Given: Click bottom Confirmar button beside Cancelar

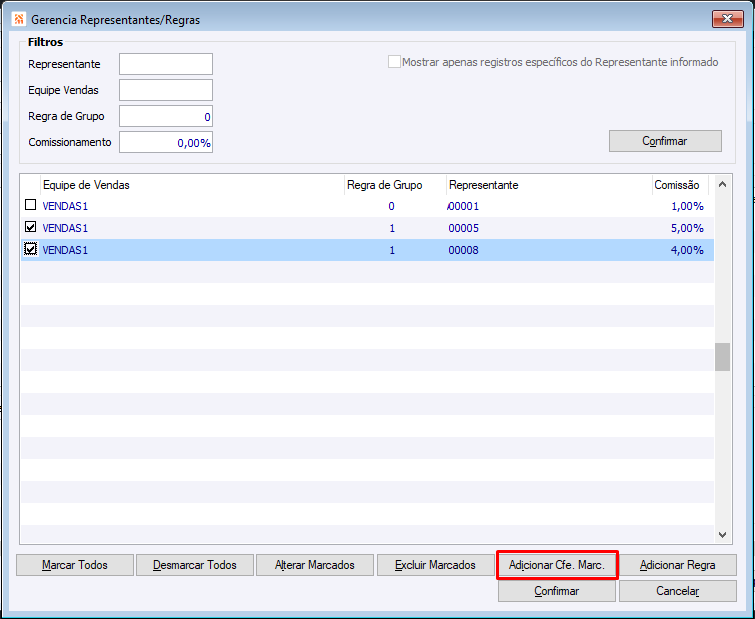Looking at the screenshot, I should (557, 591).
